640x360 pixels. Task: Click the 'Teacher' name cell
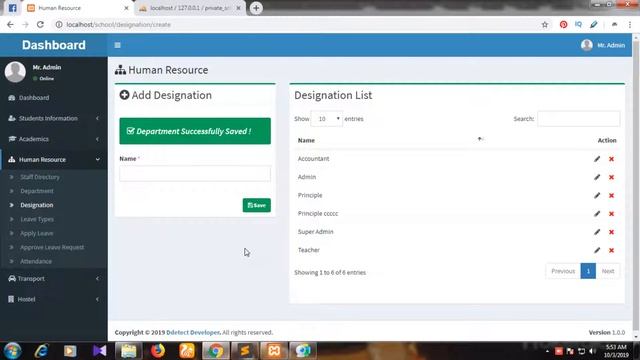coord(309,250)
